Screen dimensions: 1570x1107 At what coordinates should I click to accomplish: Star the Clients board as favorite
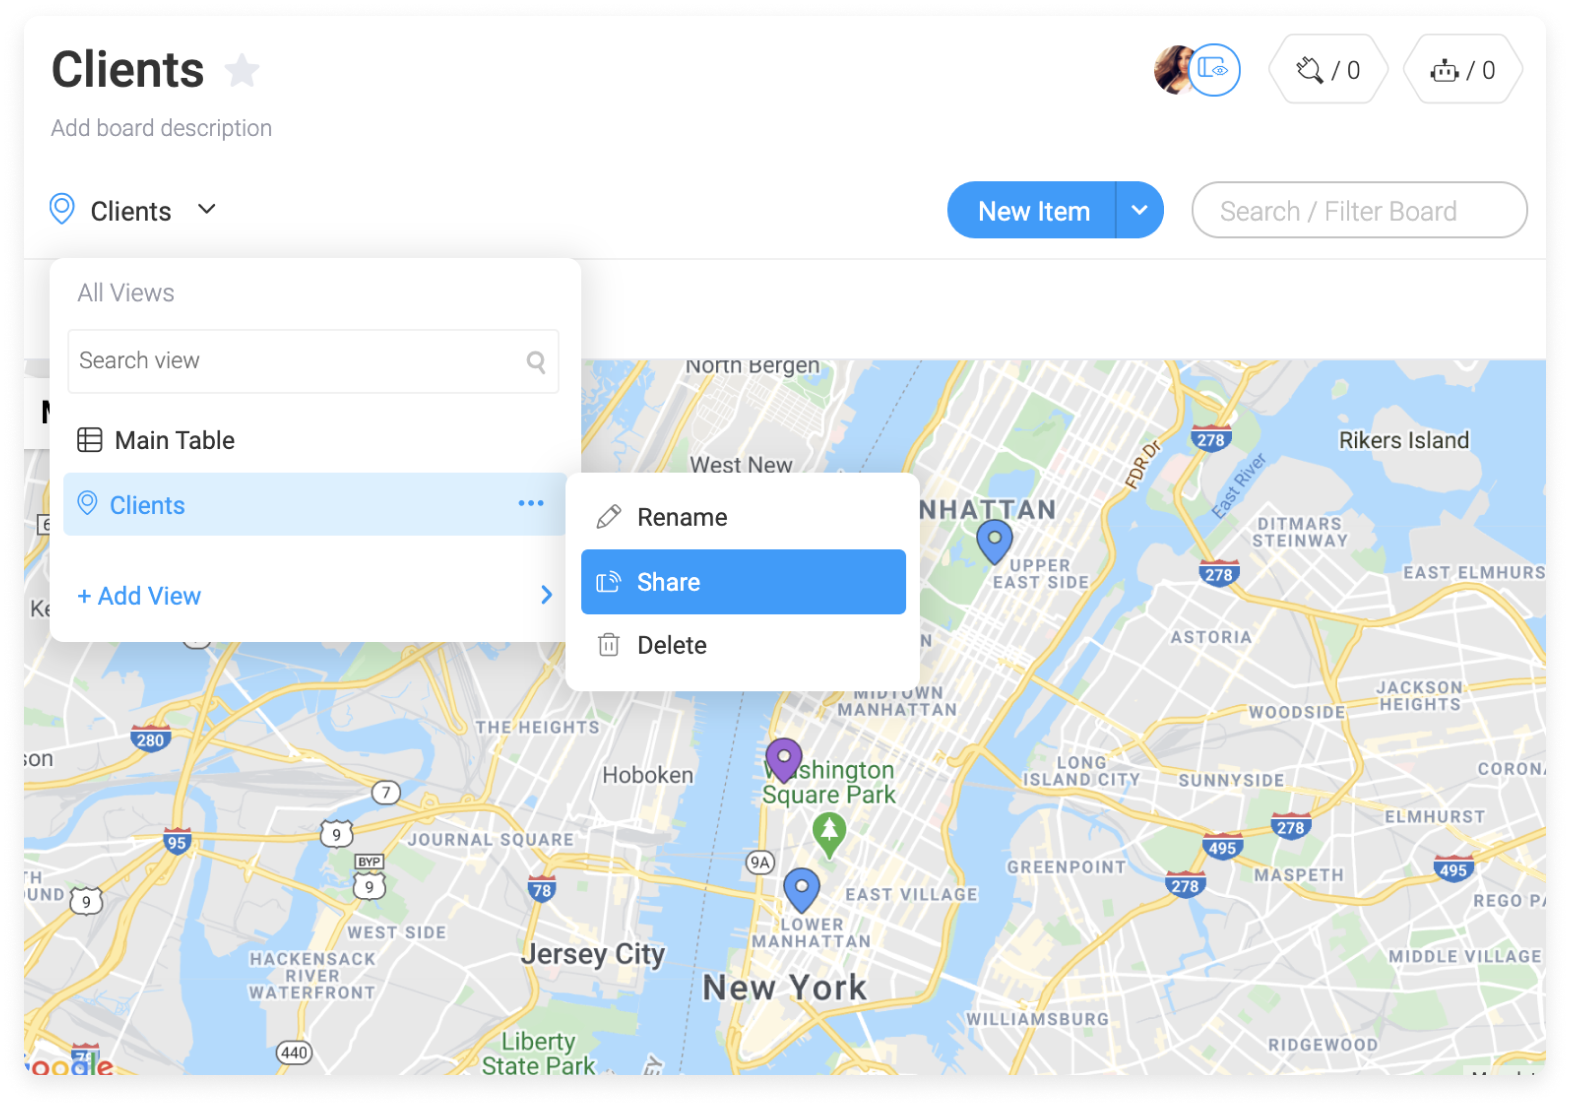pyautogui.click(x=242, y=71)
